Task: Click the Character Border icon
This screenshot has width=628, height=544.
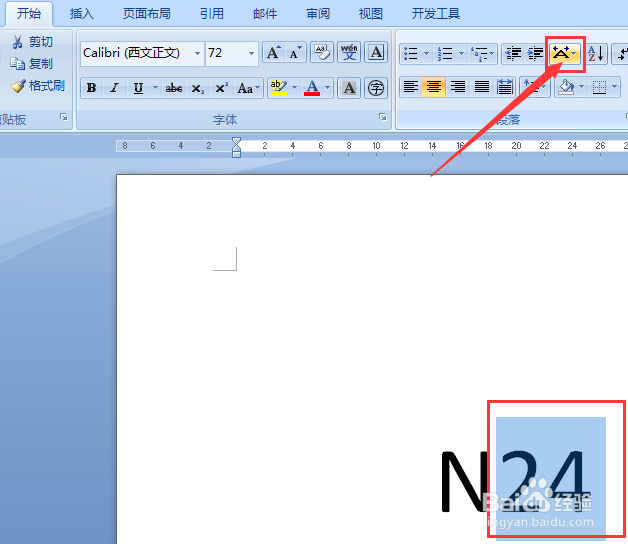Action: pos(376,52)
